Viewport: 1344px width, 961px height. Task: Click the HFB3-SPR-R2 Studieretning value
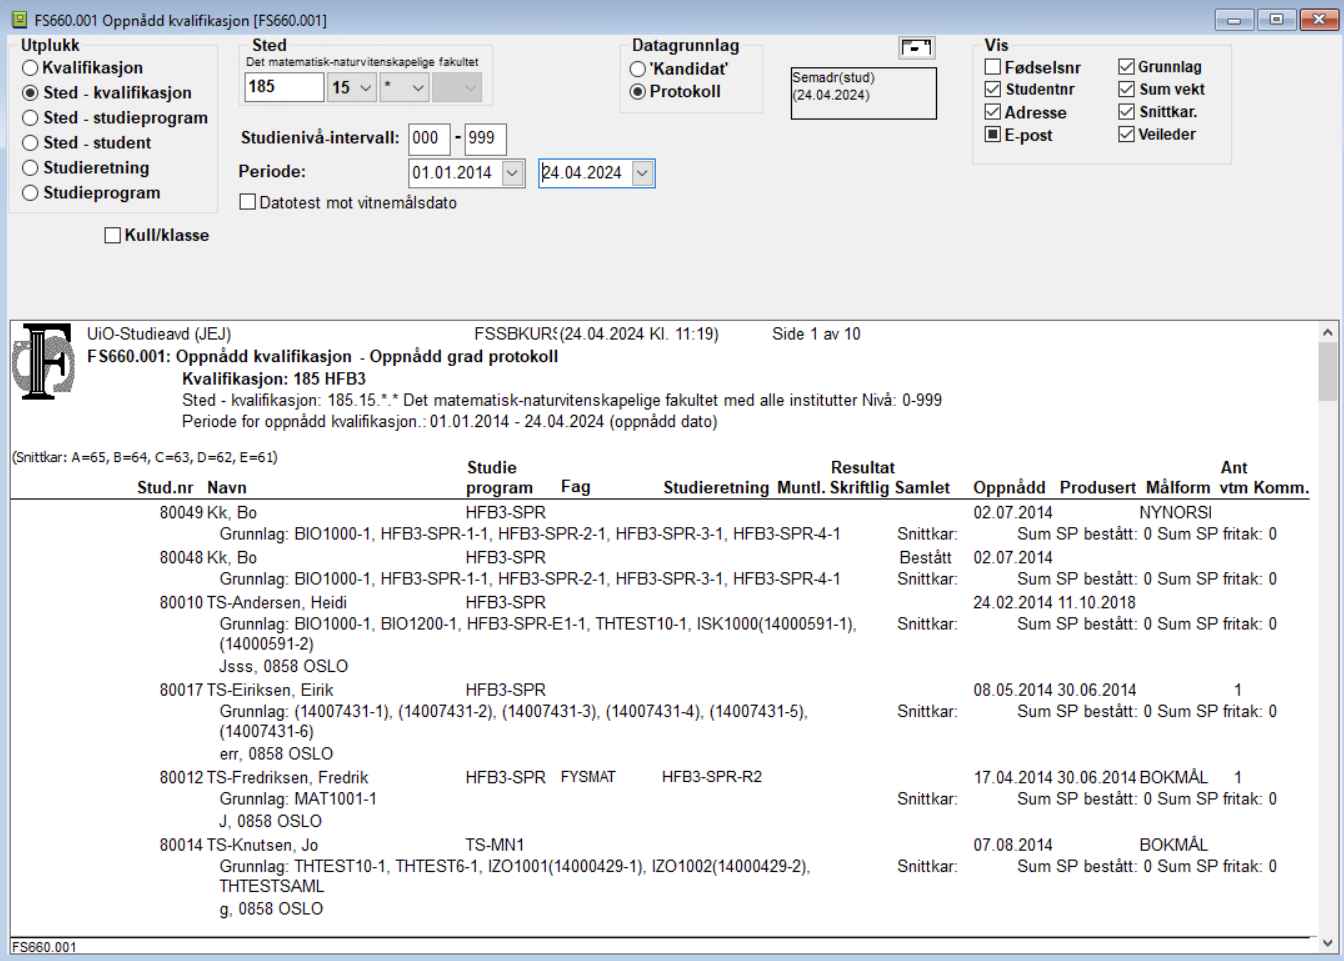[712, 777]
